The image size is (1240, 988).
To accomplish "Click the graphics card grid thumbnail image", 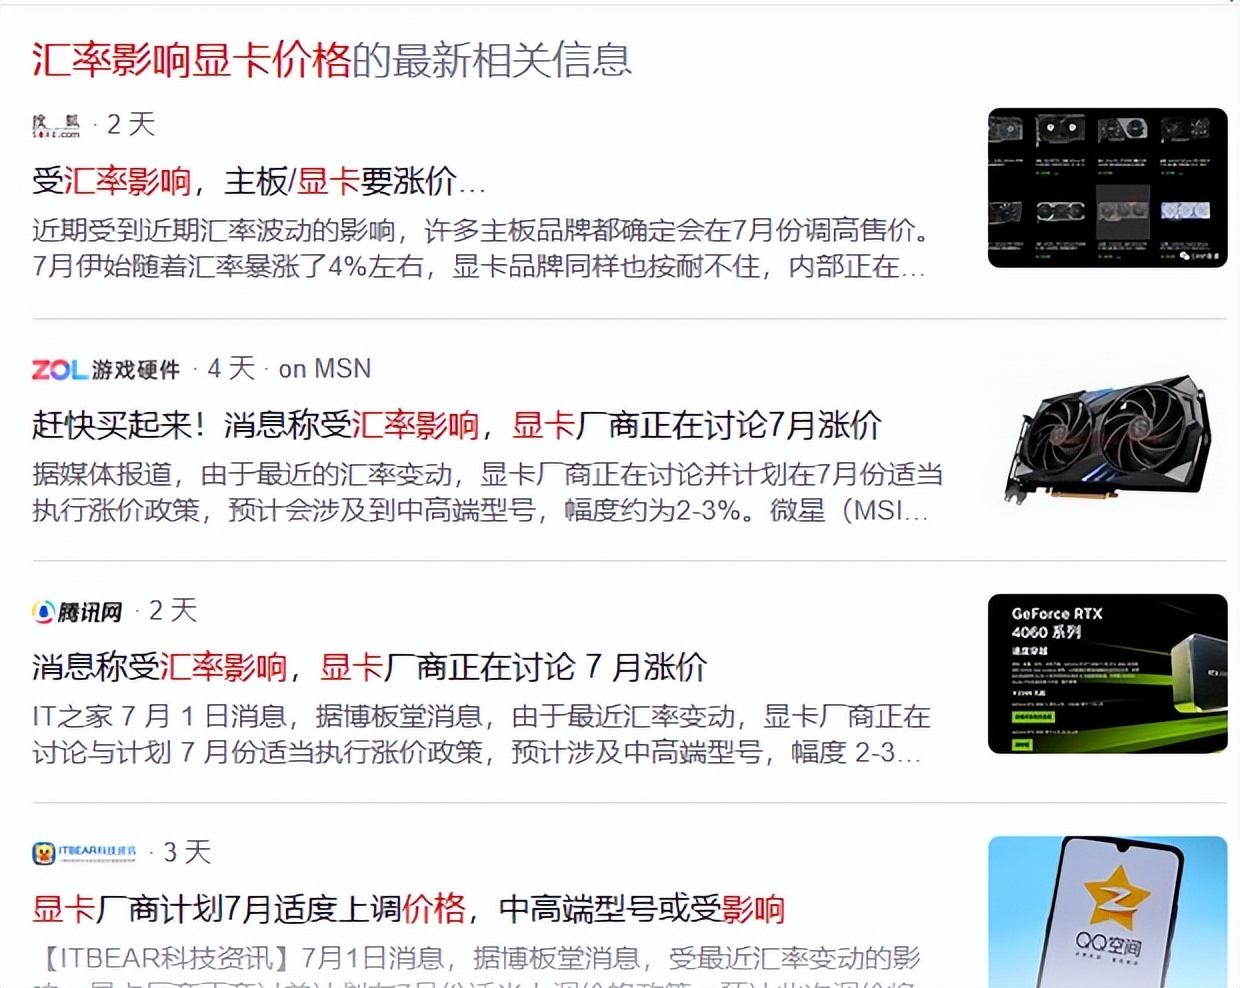I will click(1106, 187).
